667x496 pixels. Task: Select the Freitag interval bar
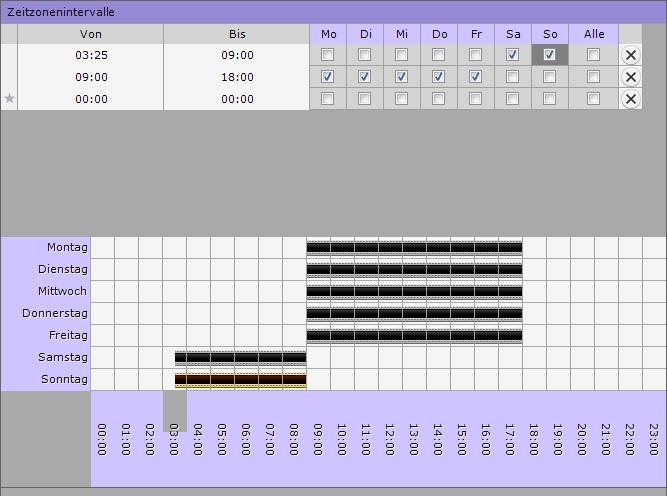click(414, 336)
